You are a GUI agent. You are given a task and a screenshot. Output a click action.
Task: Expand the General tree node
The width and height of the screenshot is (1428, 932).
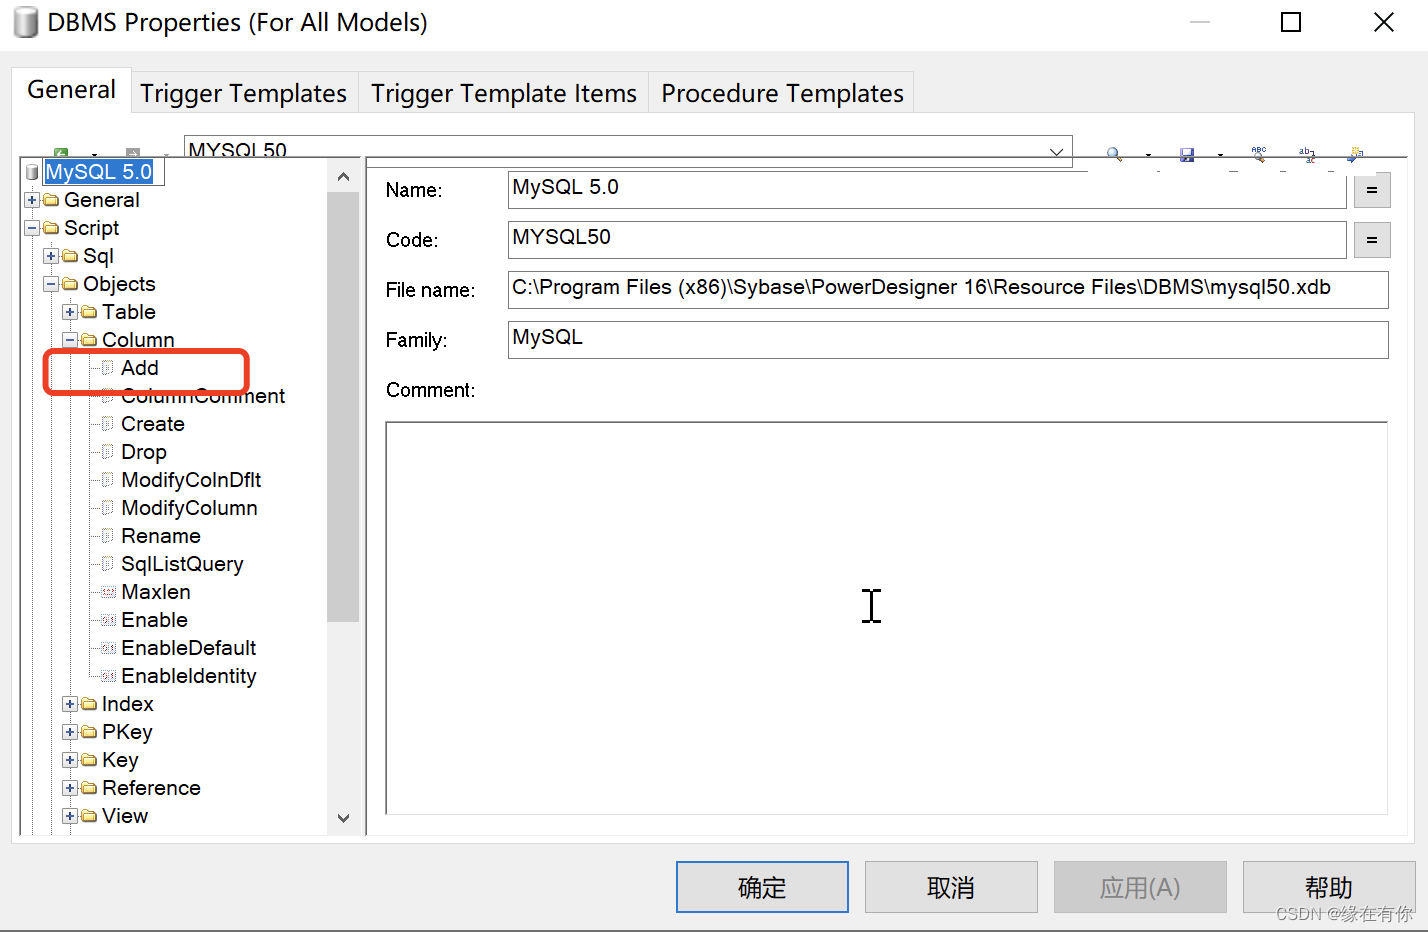tap(32, 200)
